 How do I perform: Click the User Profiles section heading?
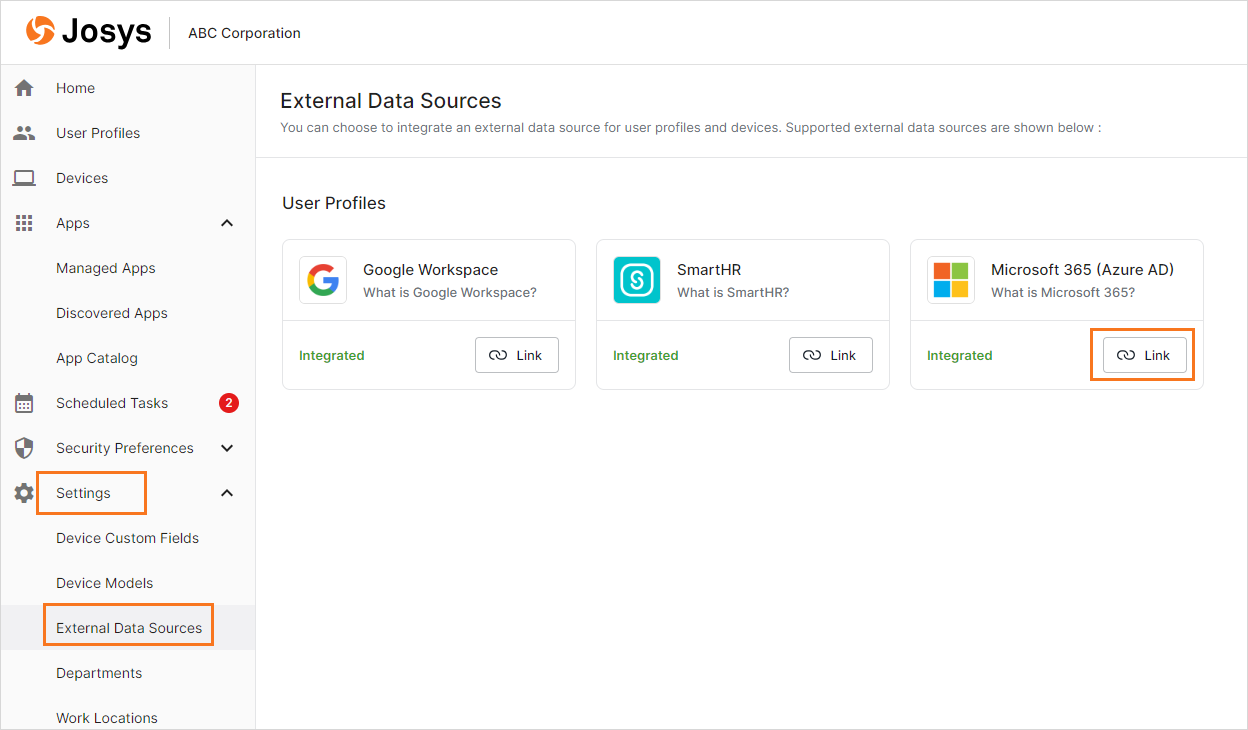click(x=334, y=203)
